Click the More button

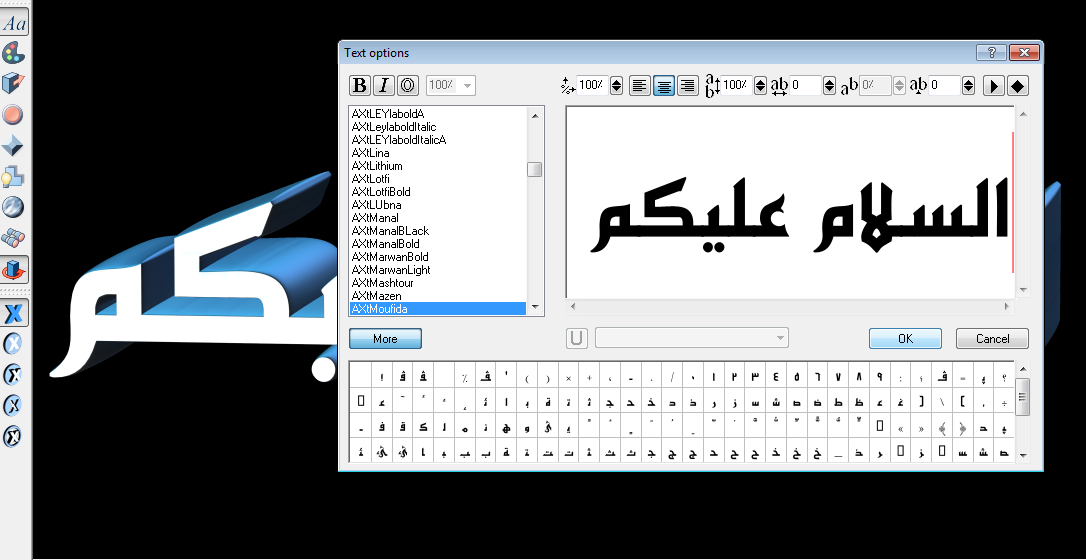pos(385,339)
